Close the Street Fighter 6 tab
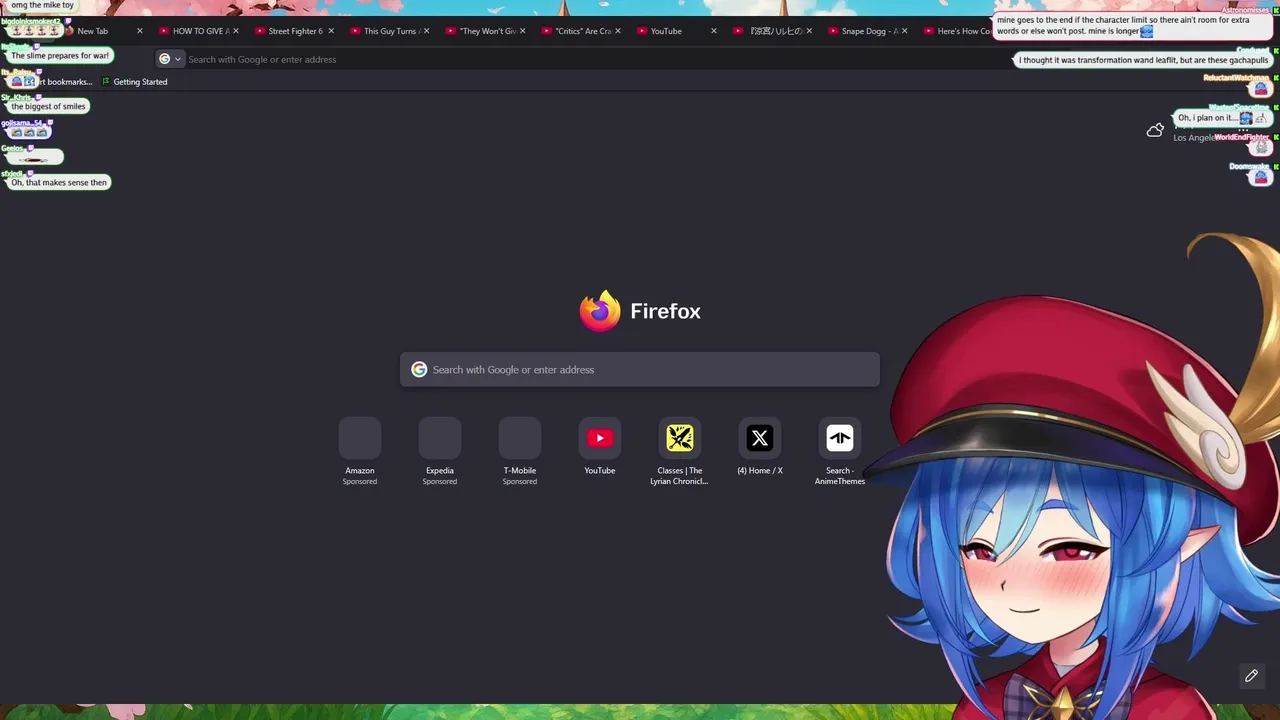Viewport: 1280px width, 720px height. tap(330, 31)
